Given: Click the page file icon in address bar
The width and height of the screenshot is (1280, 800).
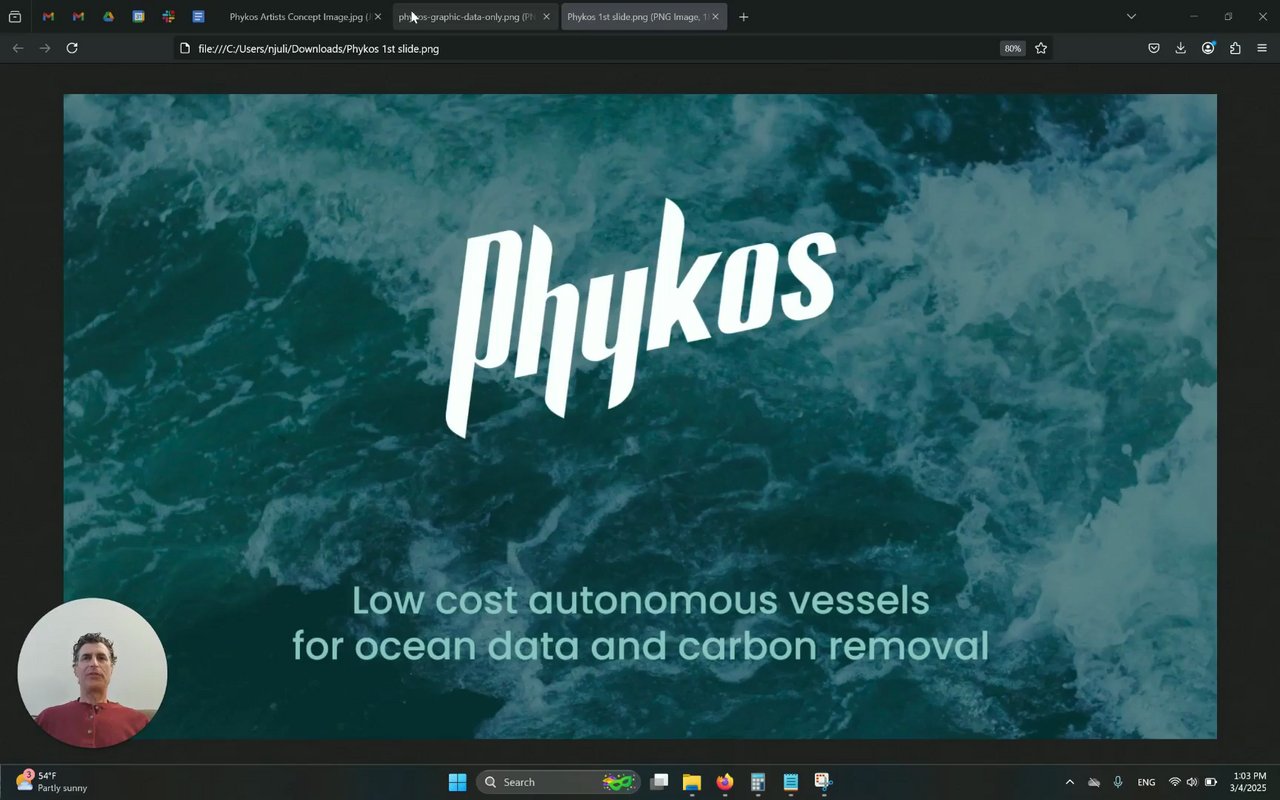Looking at the screenshot, I should click(x=185, y=48).
